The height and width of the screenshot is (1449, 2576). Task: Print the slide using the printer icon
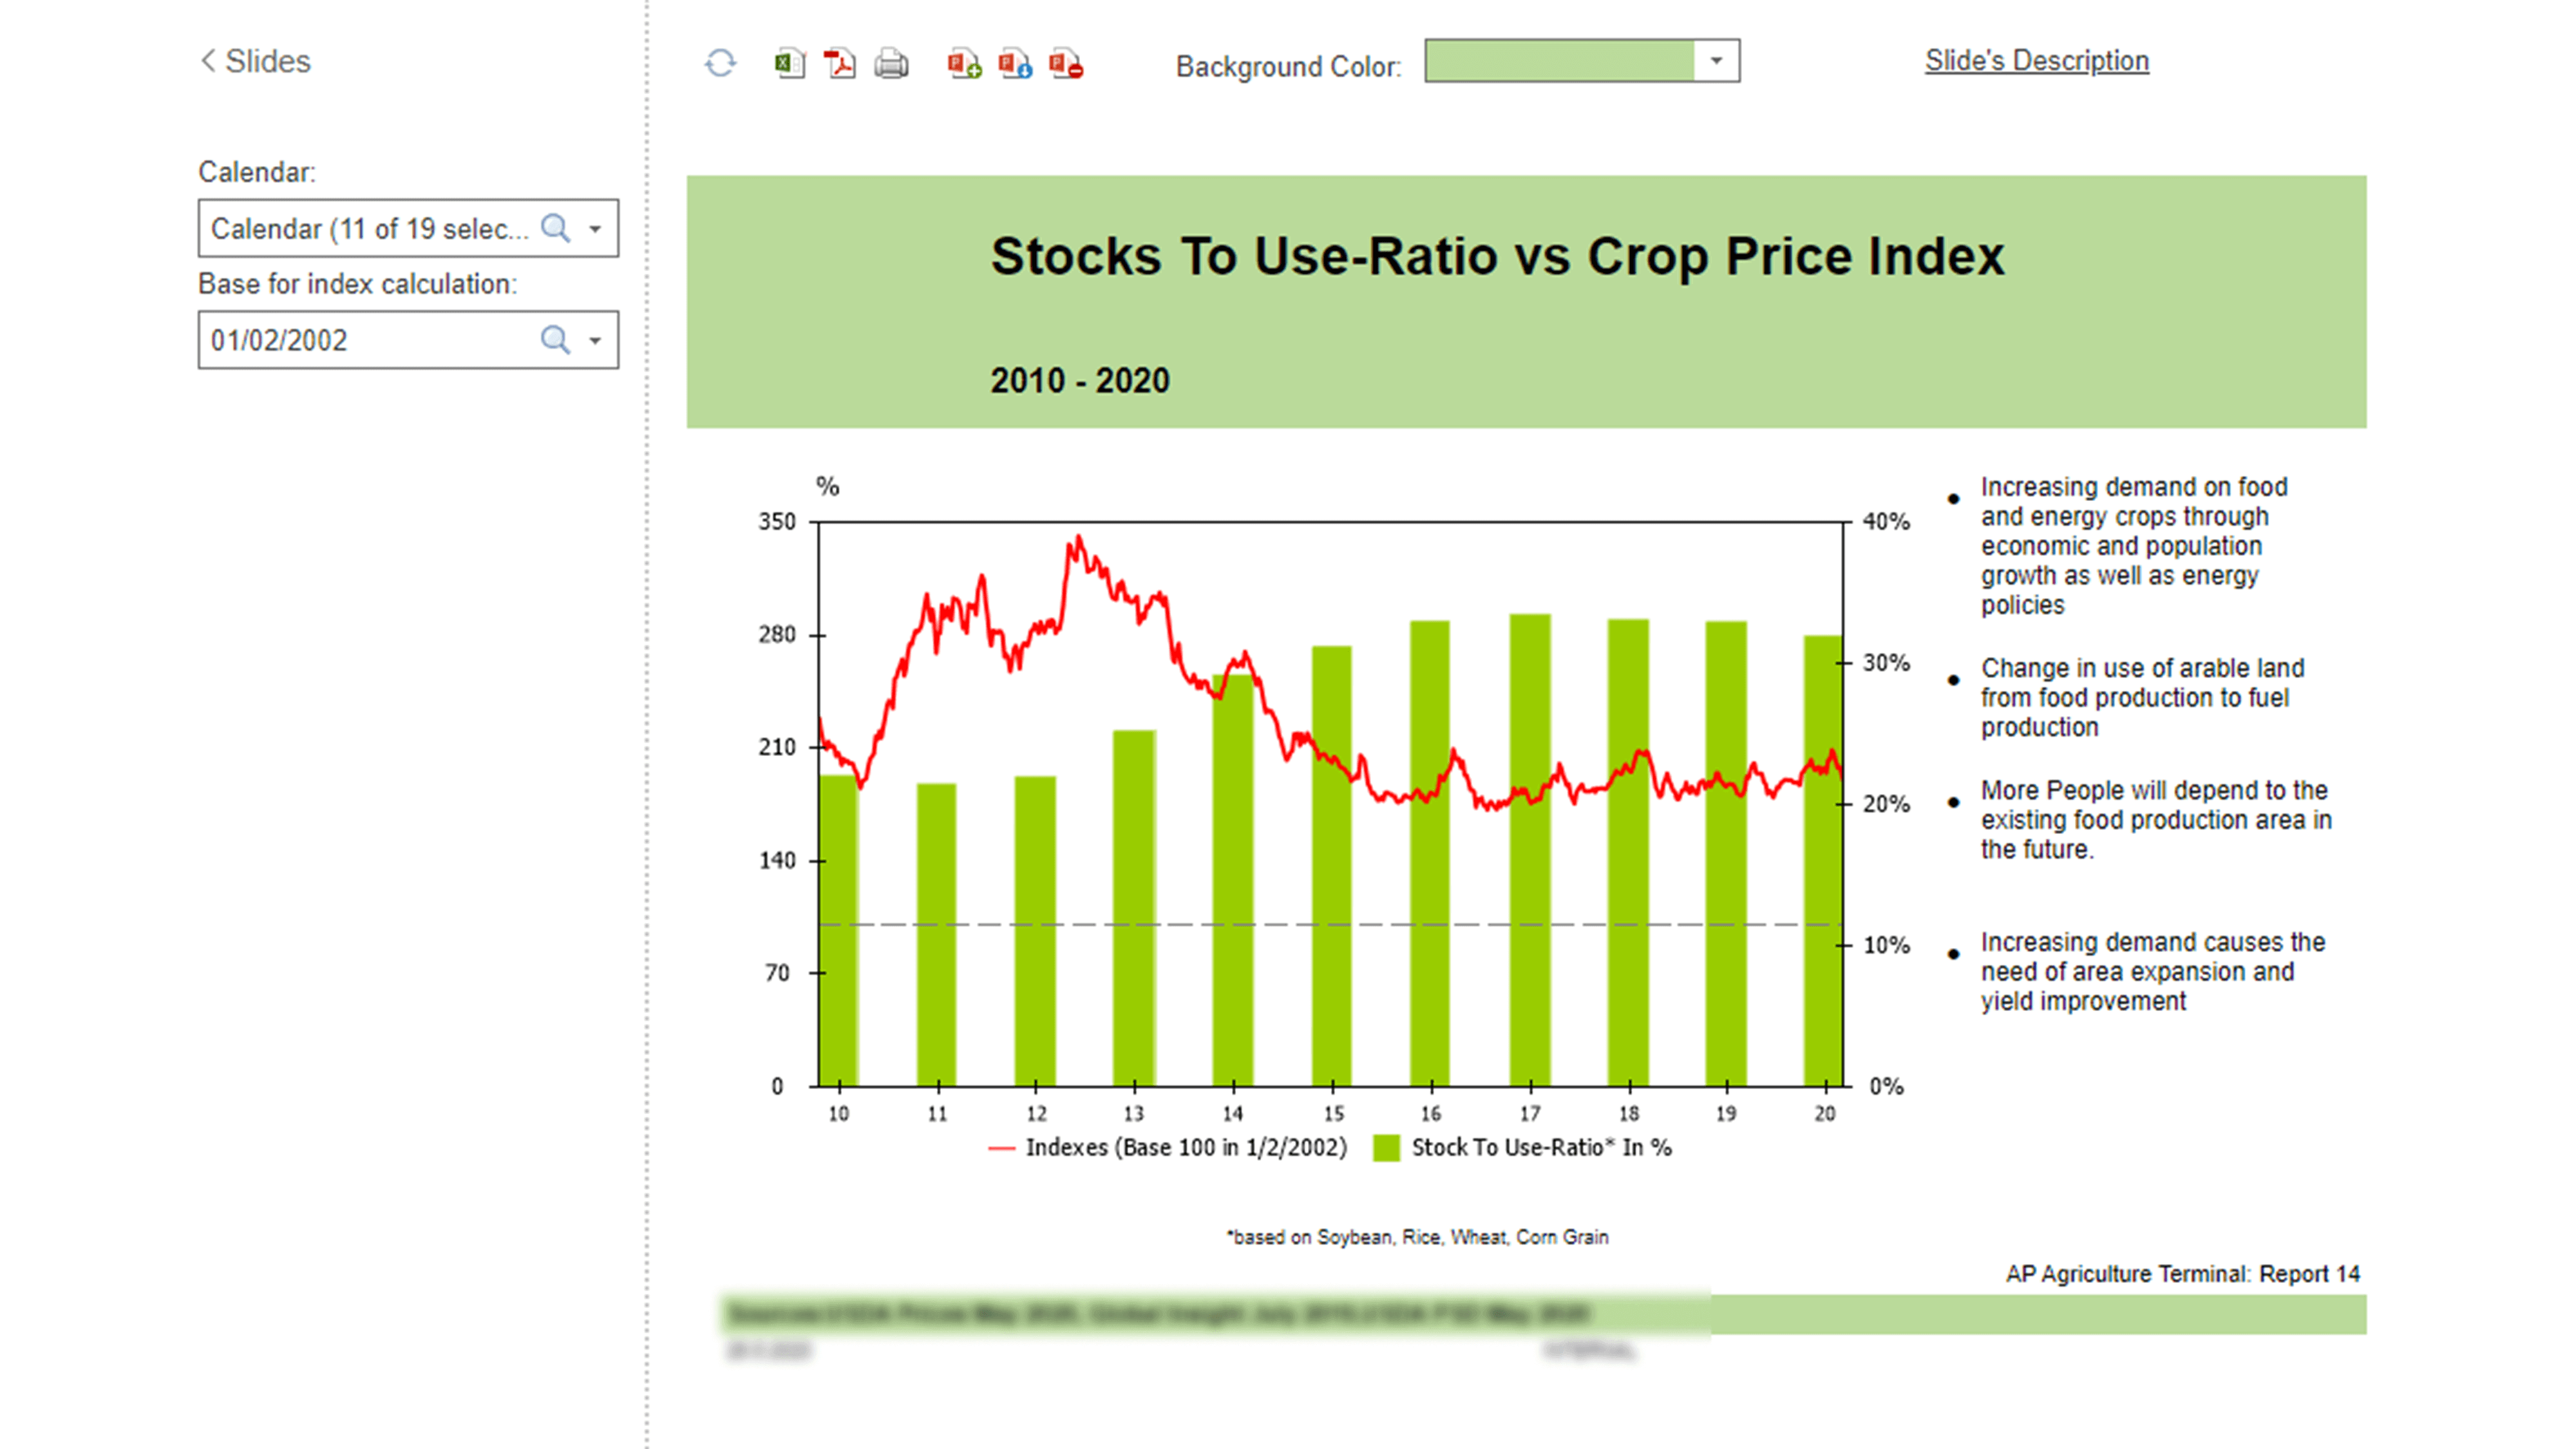pos(891,64)
